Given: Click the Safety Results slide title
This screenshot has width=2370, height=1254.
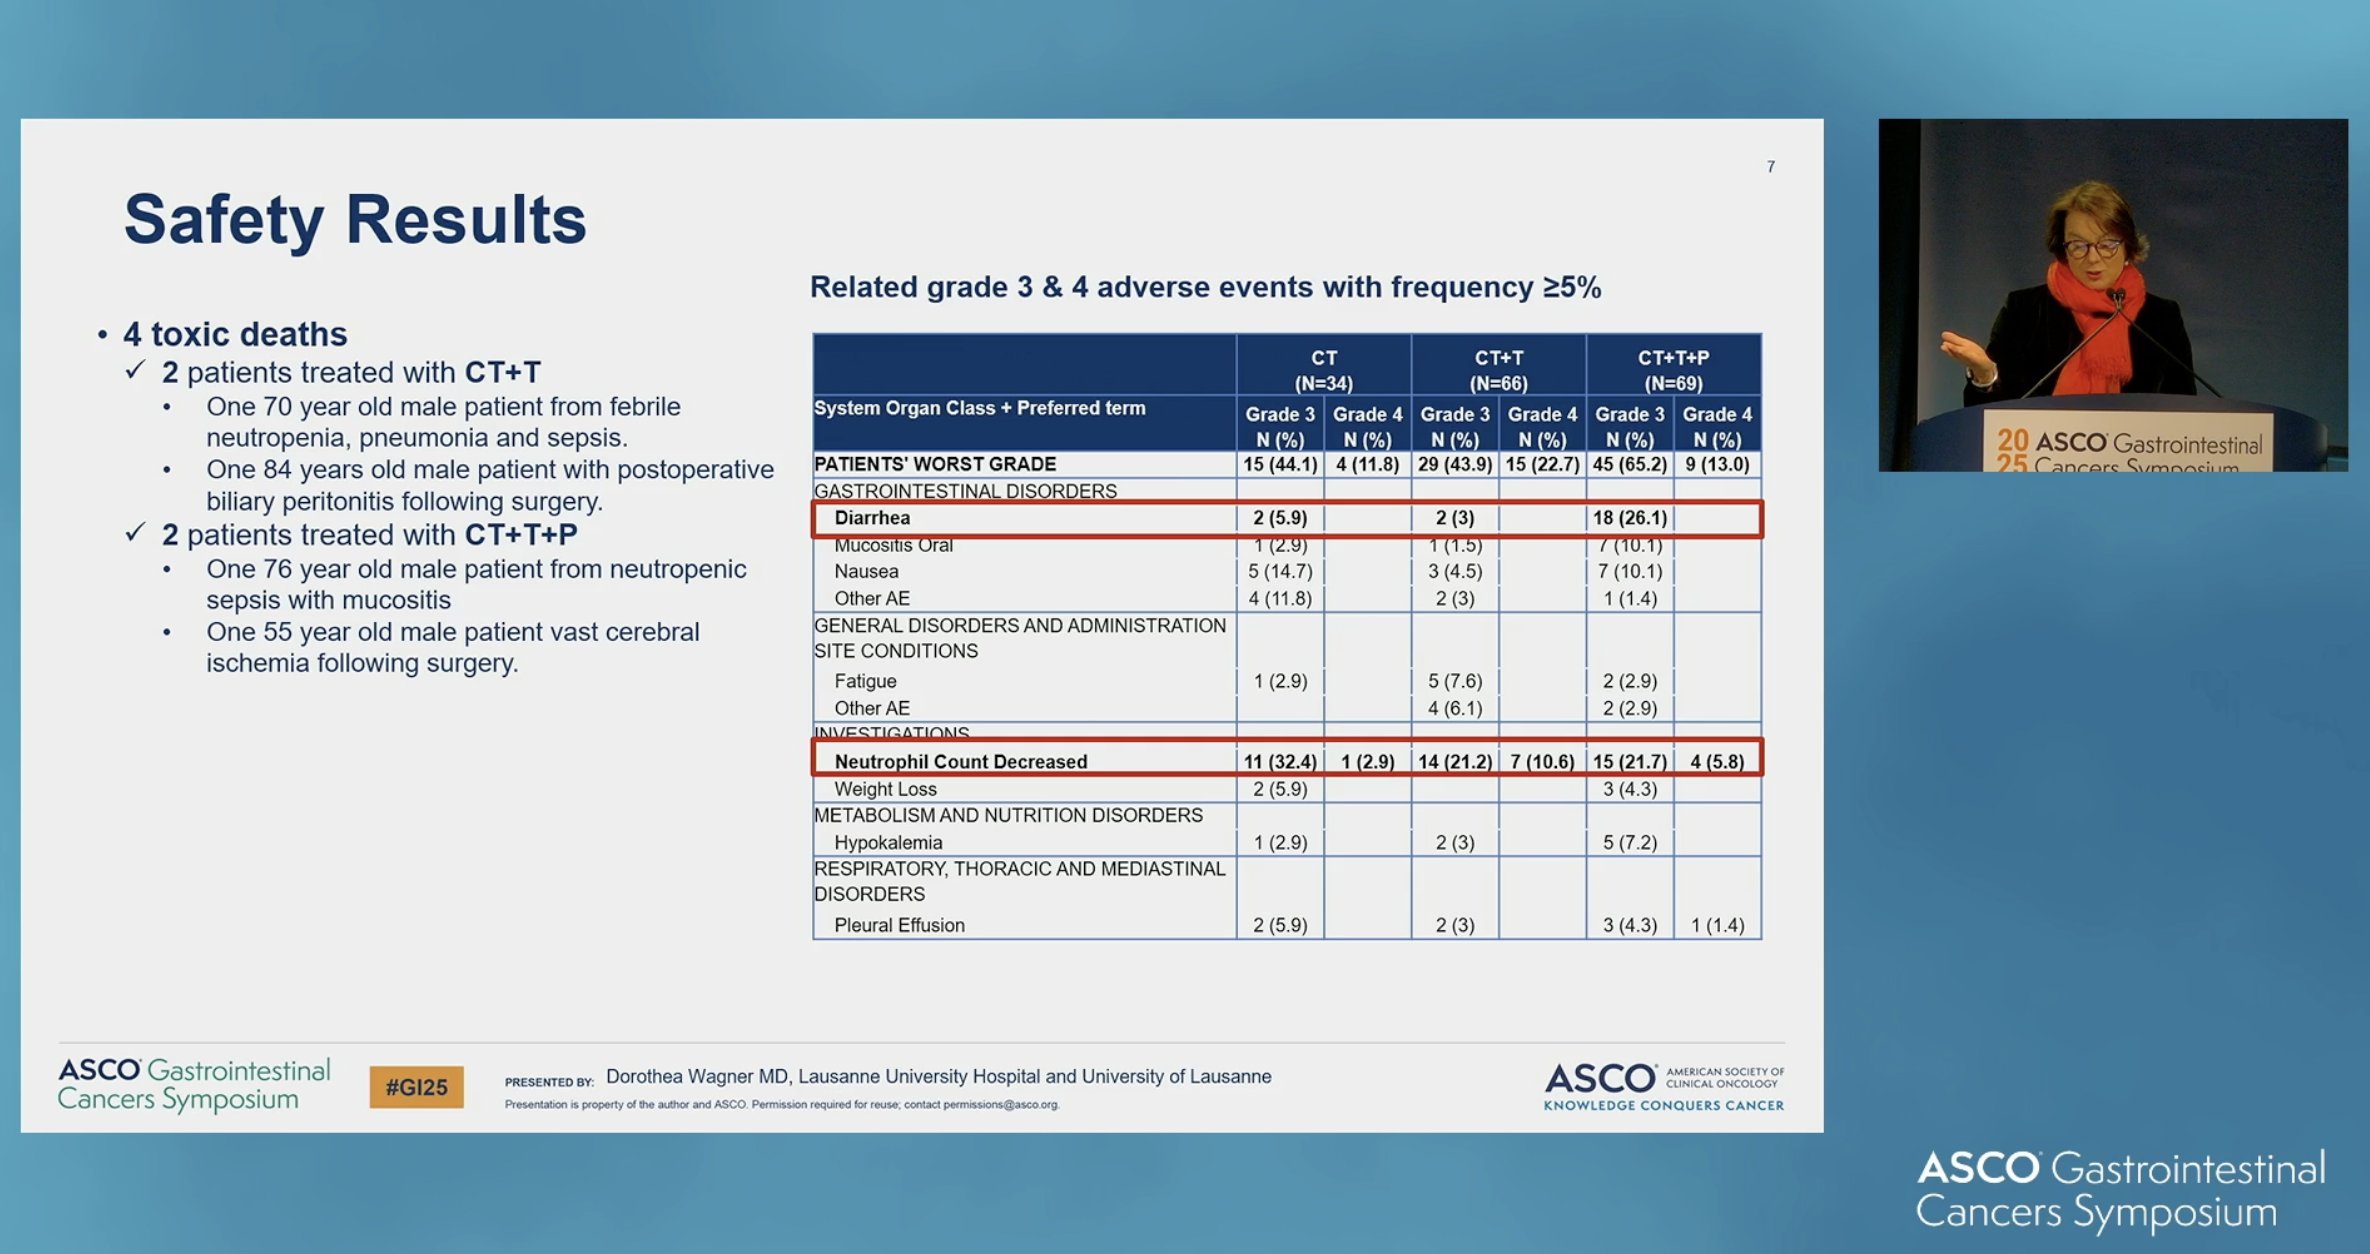Looking at the screenshot, I should [x=355, y=219].
